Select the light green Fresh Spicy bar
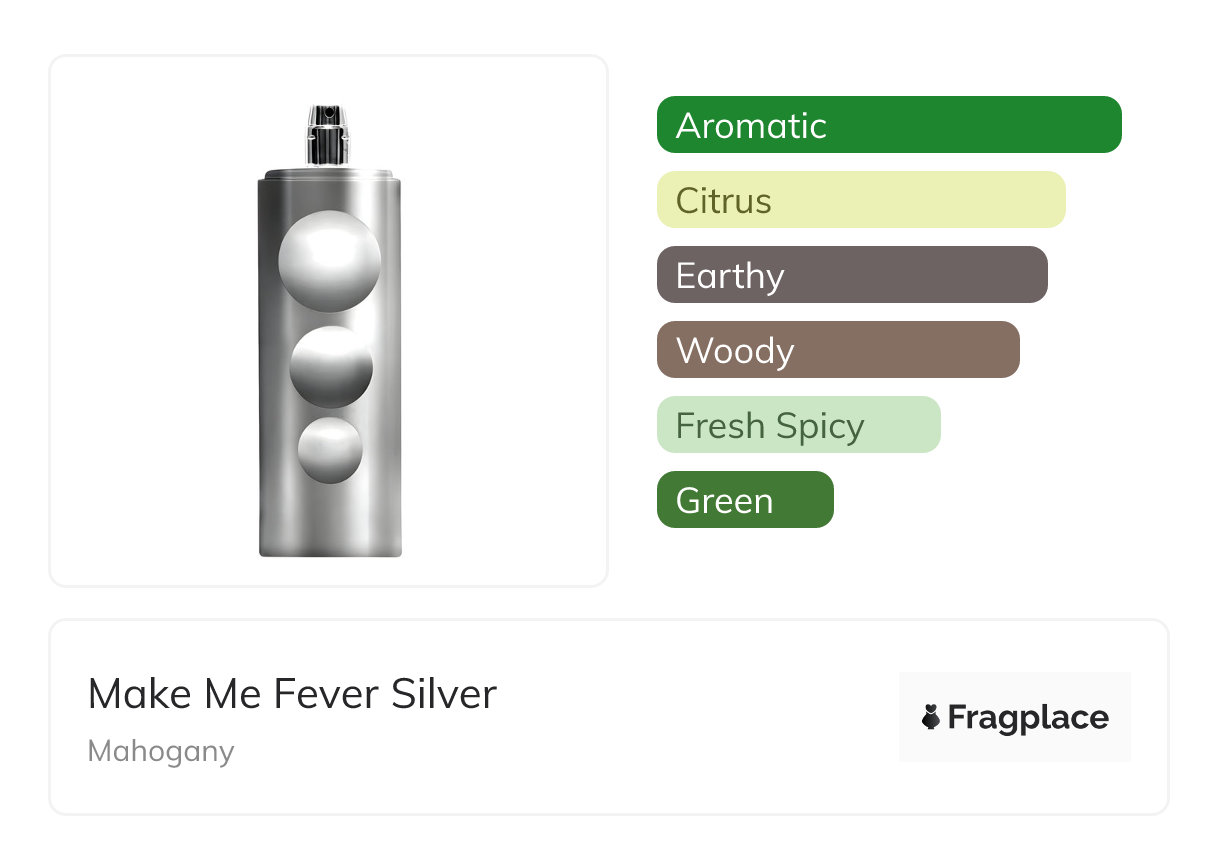This screenshot has width=1218, height=864. point(798,425)
